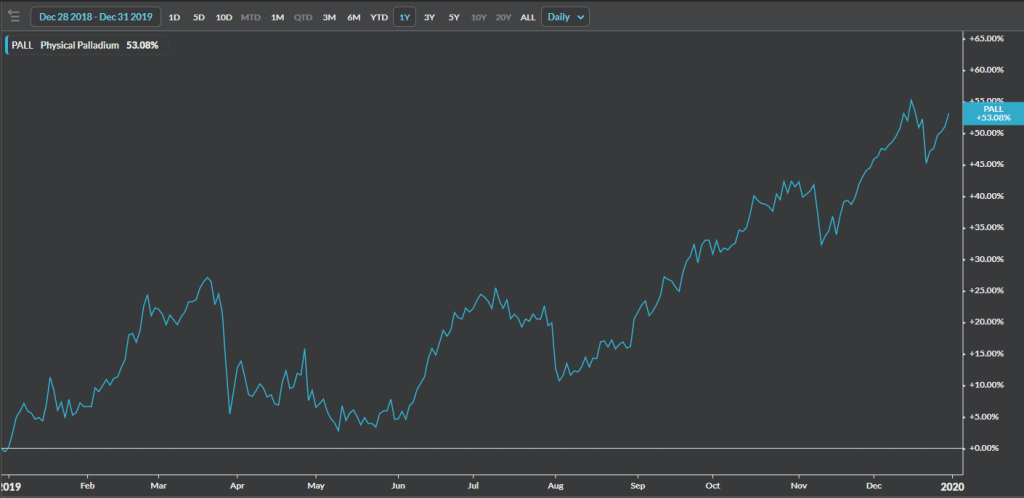Set chart range to YTD
This screenshot has height=498, width=1024.
tap(379, 17)
